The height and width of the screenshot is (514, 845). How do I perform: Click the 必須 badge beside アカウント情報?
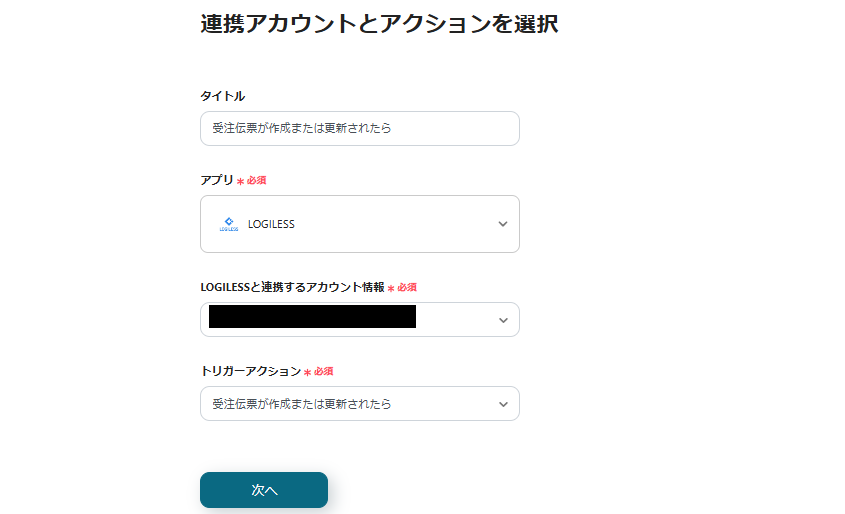point(407,287)
